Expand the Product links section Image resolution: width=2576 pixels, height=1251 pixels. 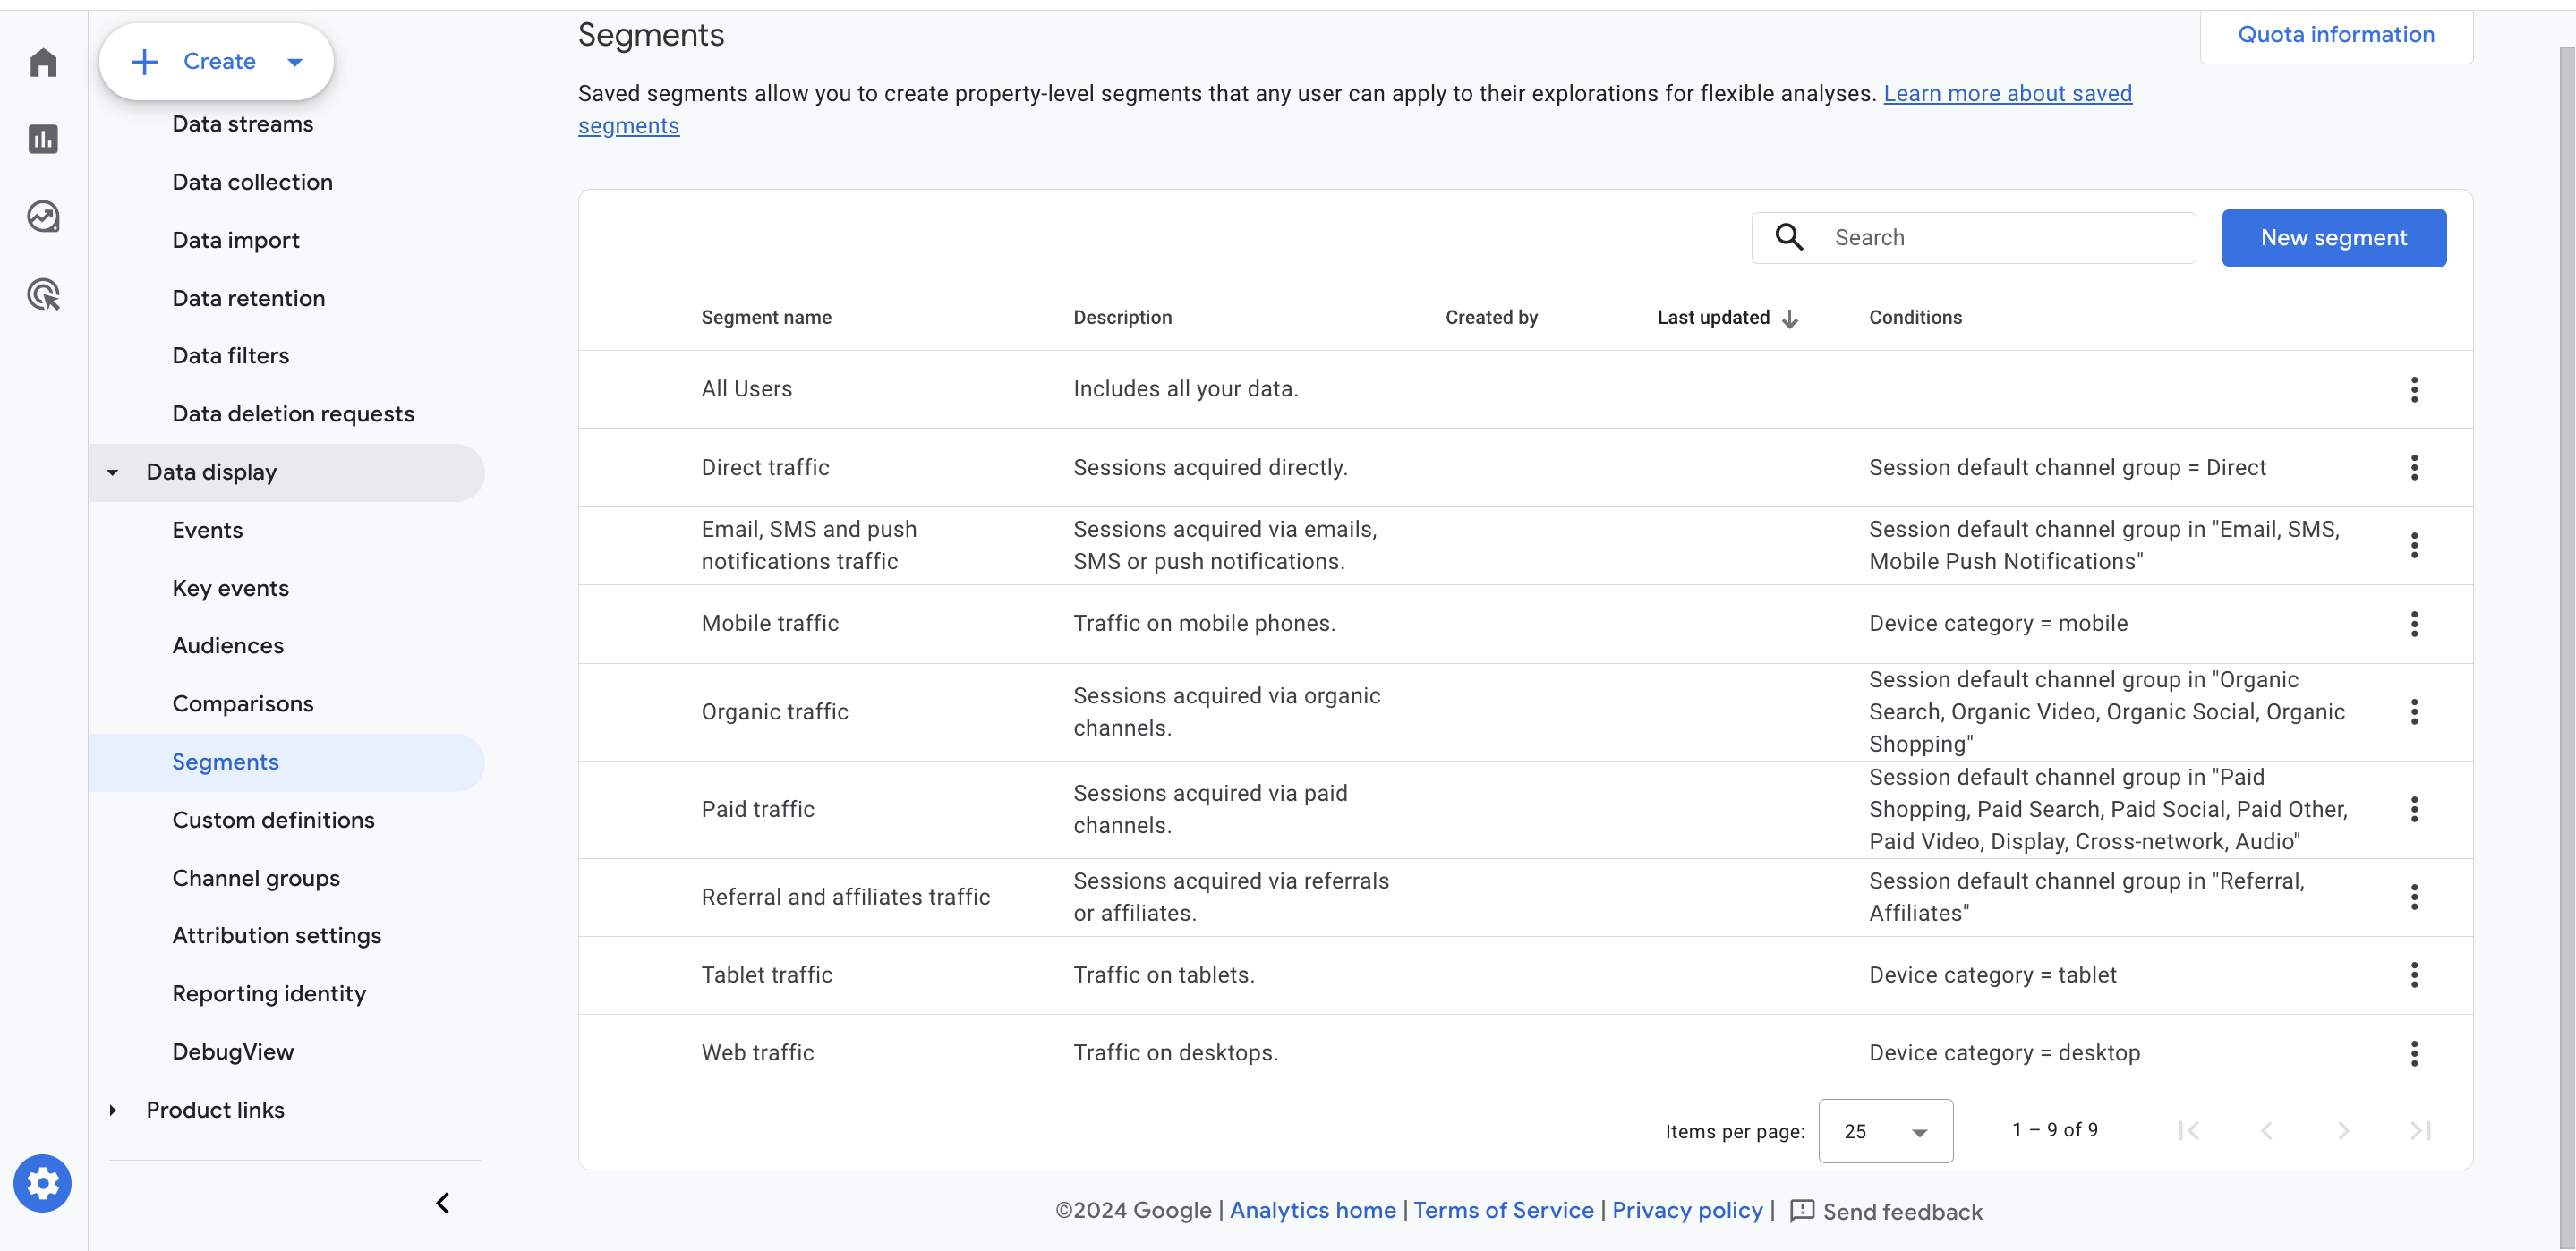[x=113, y=1110]
